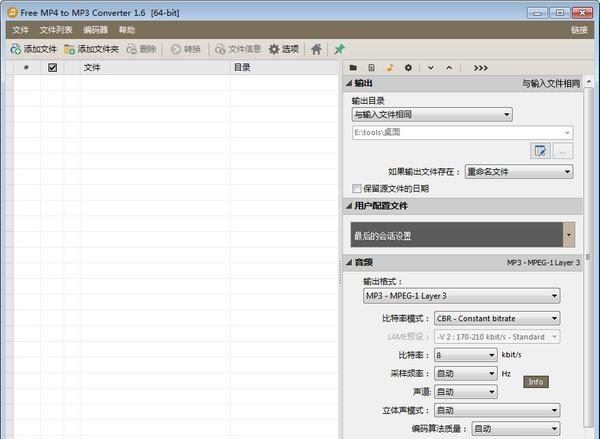
Task: Click the 添加文件夹 (add folder) toolbar button
Action: 91,49
